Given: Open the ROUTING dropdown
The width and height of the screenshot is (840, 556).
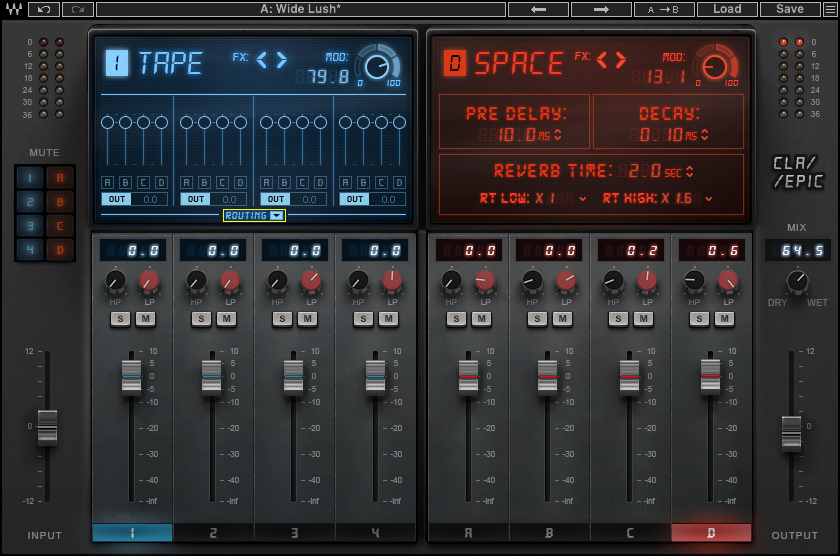Looking at the screenshot, I should tap(254, 215).
